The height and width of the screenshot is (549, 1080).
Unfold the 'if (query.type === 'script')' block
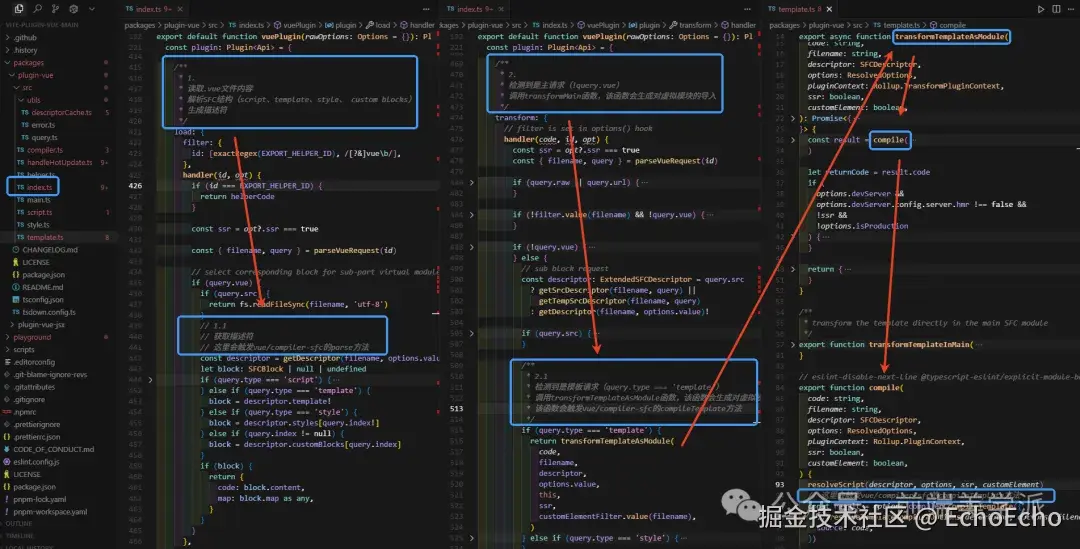pyautogui.click(x=151, y=380)
